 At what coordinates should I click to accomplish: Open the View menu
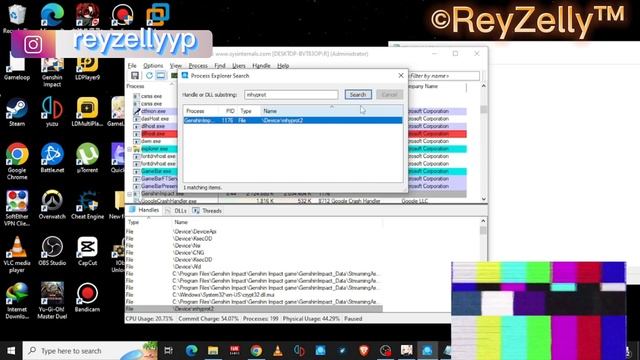pyautogui.click(x=176, y=66)
